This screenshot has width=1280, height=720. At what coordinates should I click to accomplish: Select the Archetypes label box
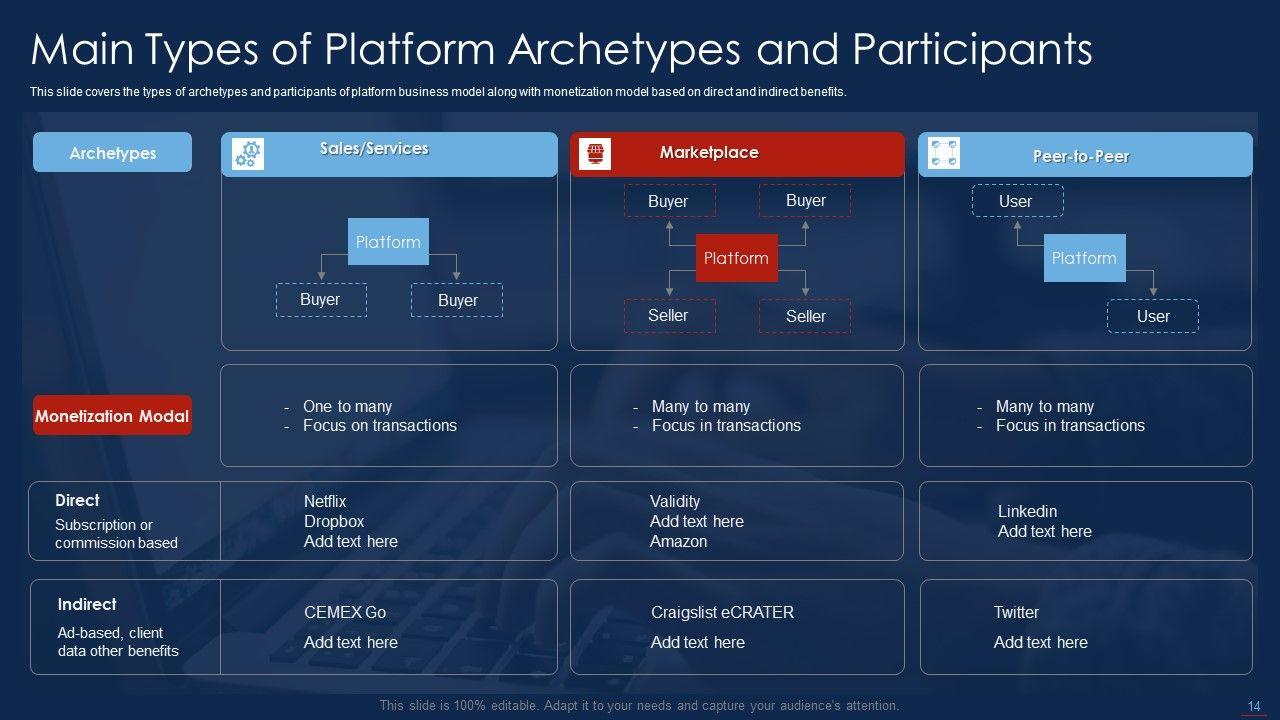(112, 153)
